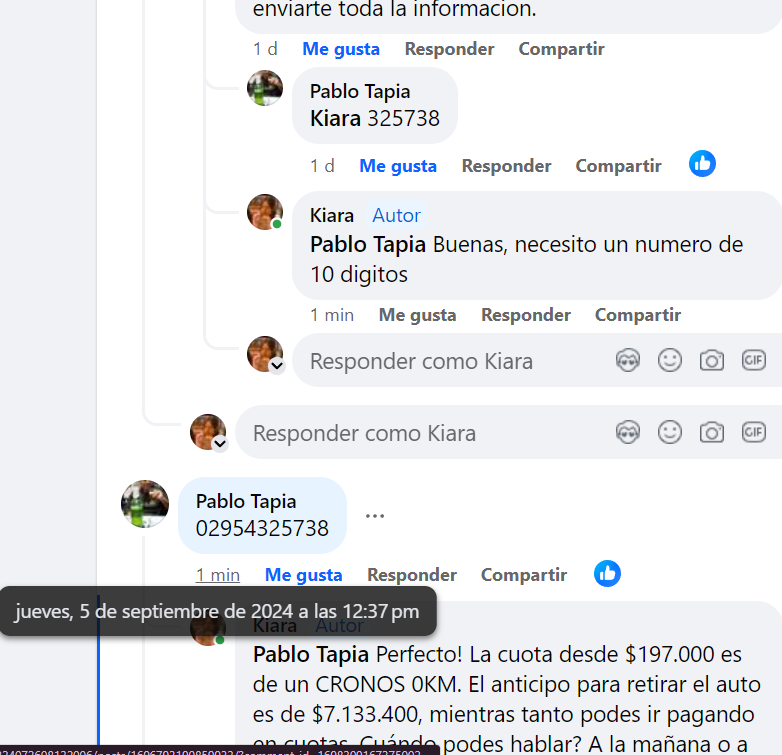Focus the nested Responder como Kiara field
This screenshot has width=782, height=755.
(x=451, y=361)
